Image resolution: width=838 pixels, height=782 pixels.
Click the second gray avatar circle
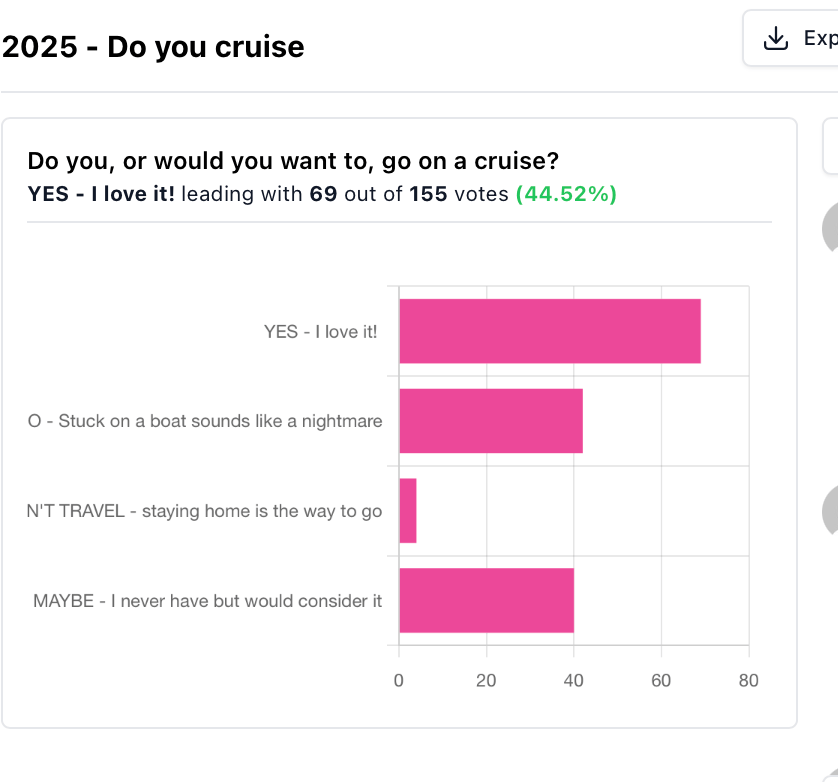click(x=830, y=512)
